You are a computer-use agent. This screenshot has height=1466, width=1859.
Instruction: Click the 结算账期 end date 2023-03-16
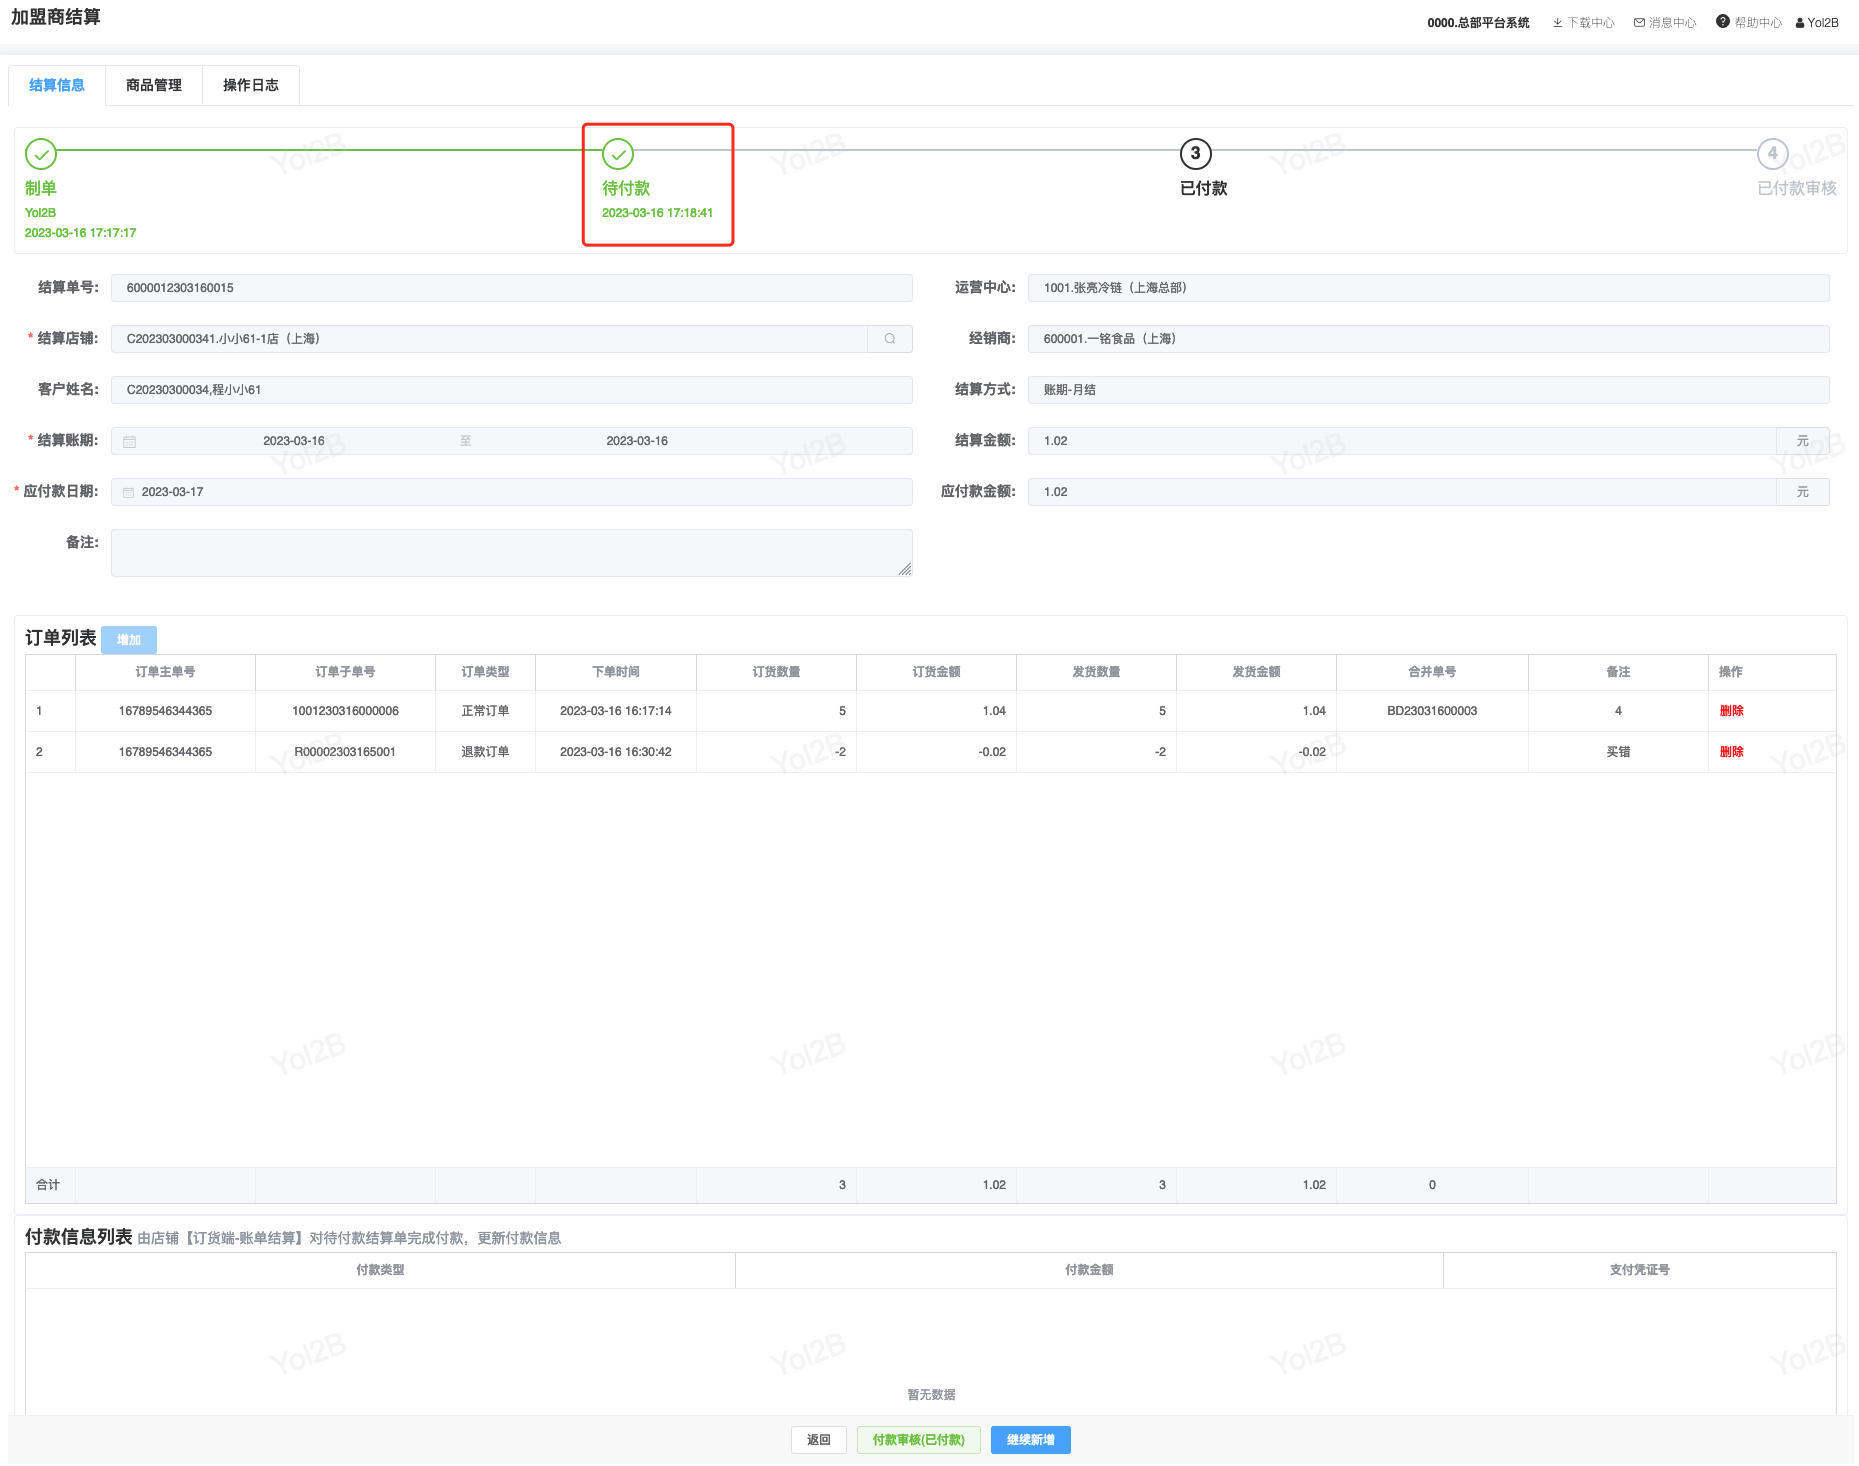pos(637,441)
